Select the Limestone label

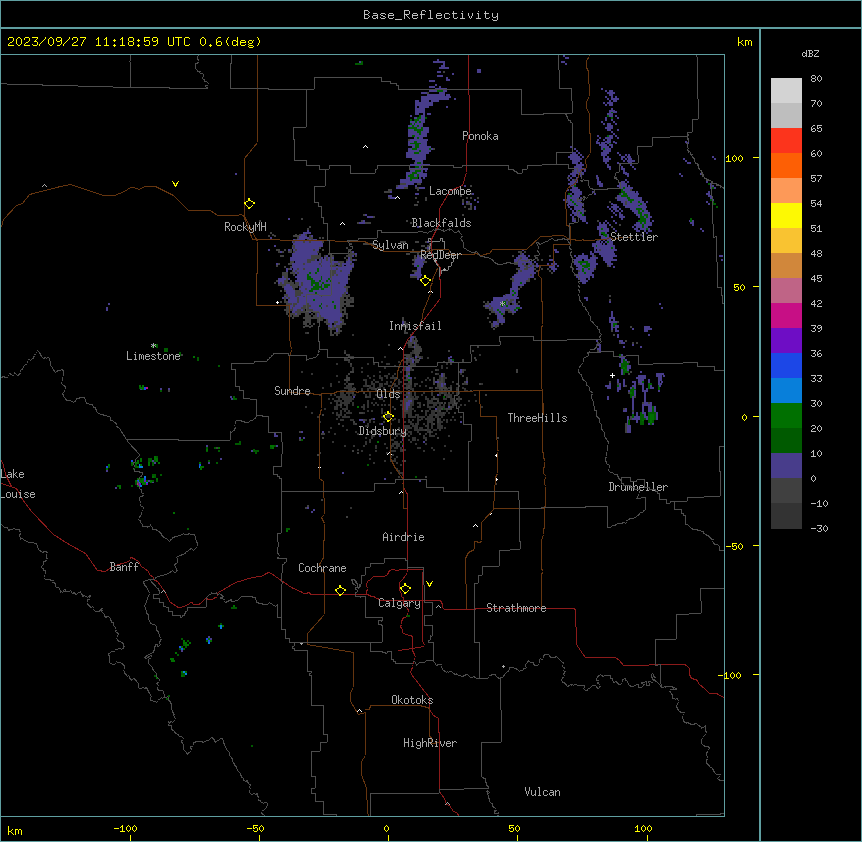tap(153, 356)
